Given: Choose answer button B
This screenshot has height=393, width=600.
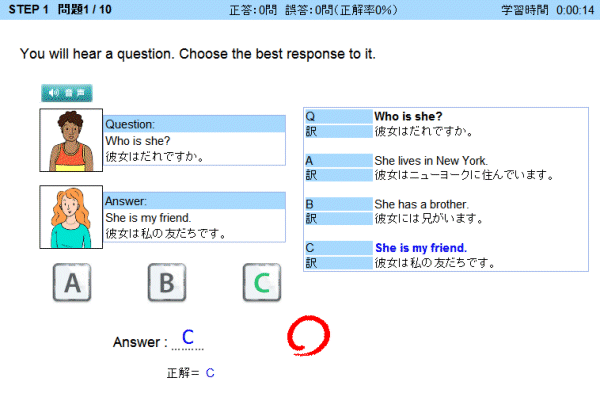Looking at the screenshot, I should click(x=167, y=282).
